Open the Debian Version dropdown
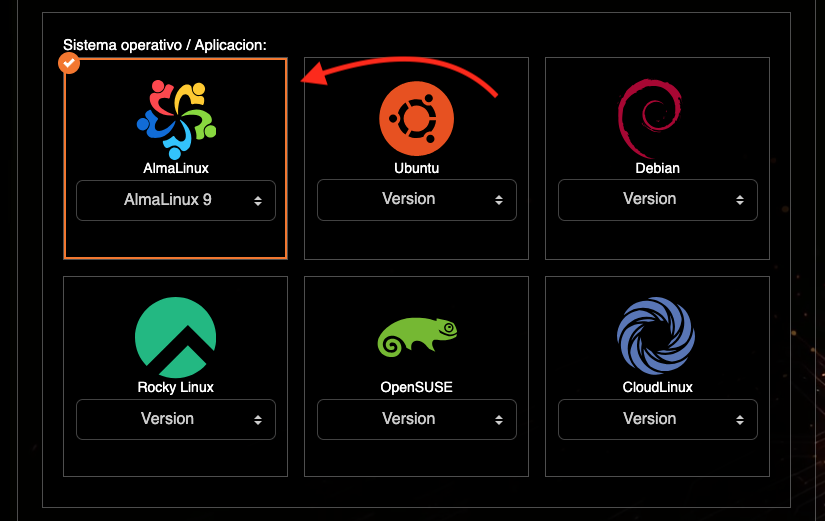Viewport: 825px width, 521px height. click(657, 200)
